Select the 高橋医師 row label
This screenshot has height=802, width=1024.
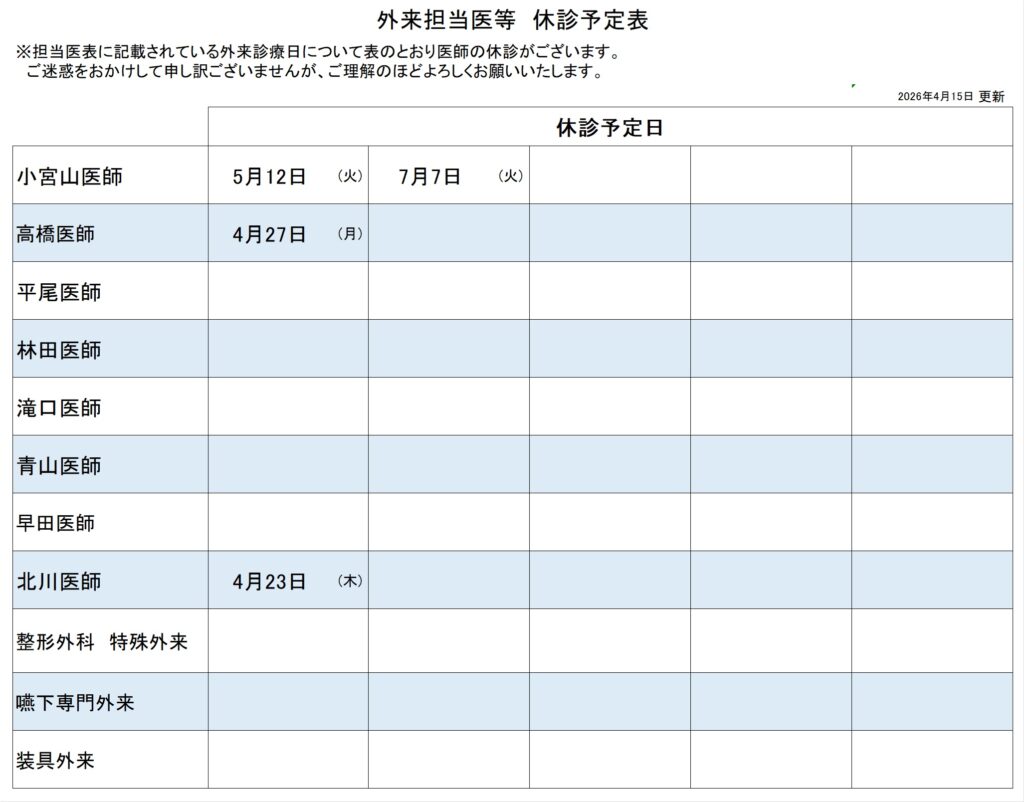[56, 235]
